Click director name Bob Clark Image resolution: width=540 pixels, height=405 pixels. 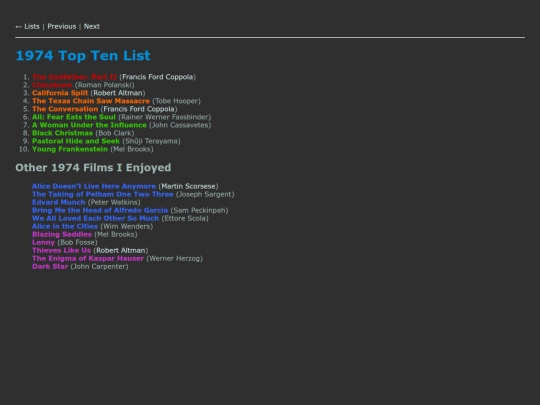(115, 133)
